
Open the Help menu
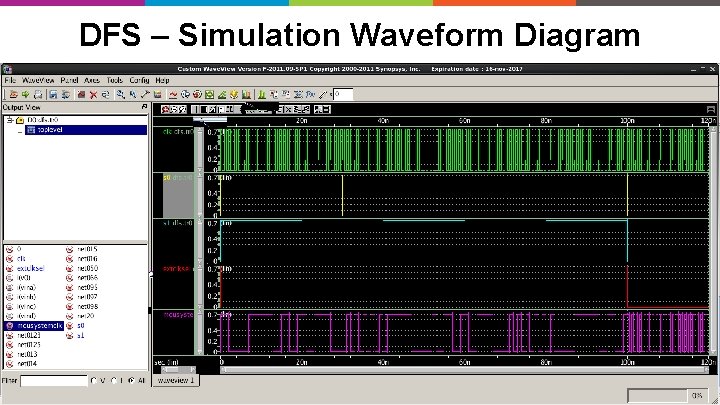pyautogui.click(x=162, y=80)
